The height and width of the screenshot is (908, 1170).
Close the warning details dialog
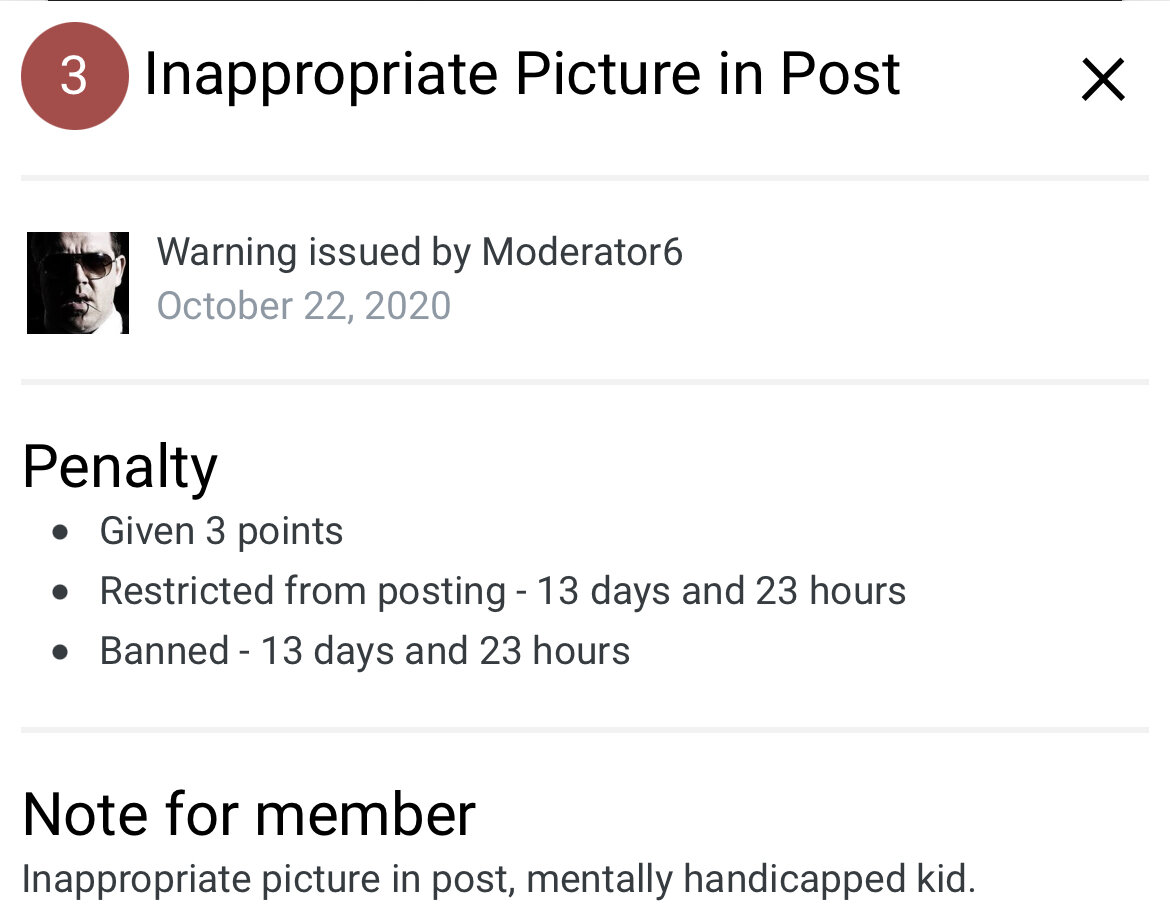[1103, 80]
